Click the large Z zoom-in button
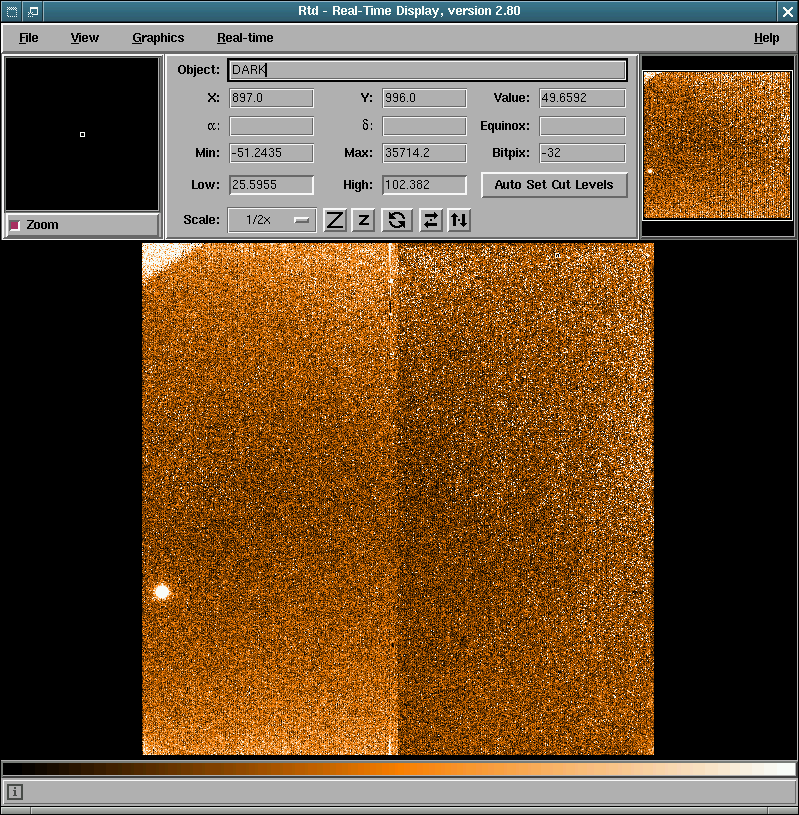Viewport: 799px width, 815px height. (335, 220)
